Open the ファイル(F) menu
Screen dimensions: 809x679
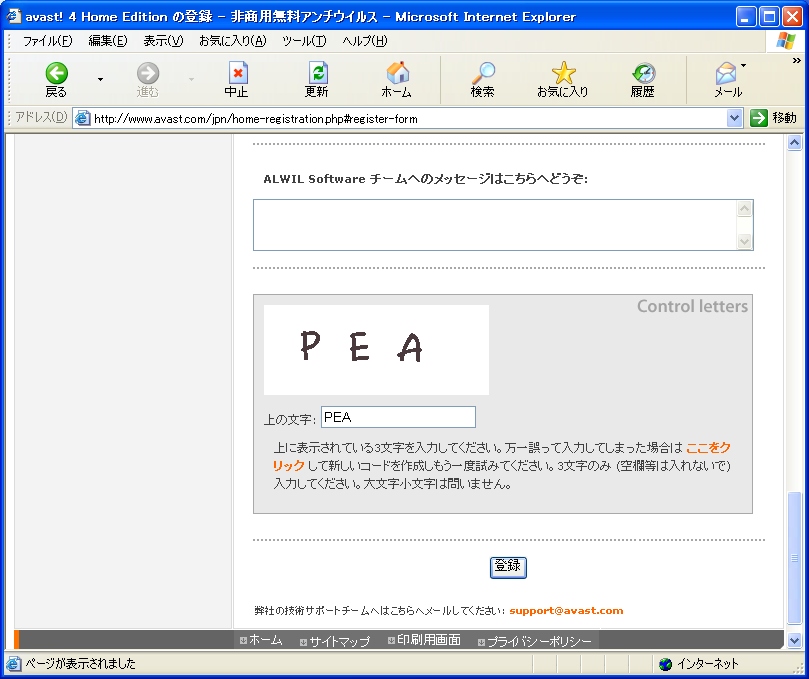pyautogui.click(x=47, y=41)
